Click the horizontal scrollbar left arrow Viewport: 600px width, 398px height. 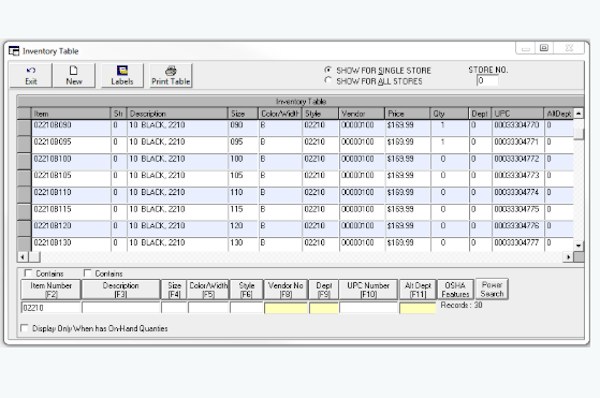tap(23, 257)
